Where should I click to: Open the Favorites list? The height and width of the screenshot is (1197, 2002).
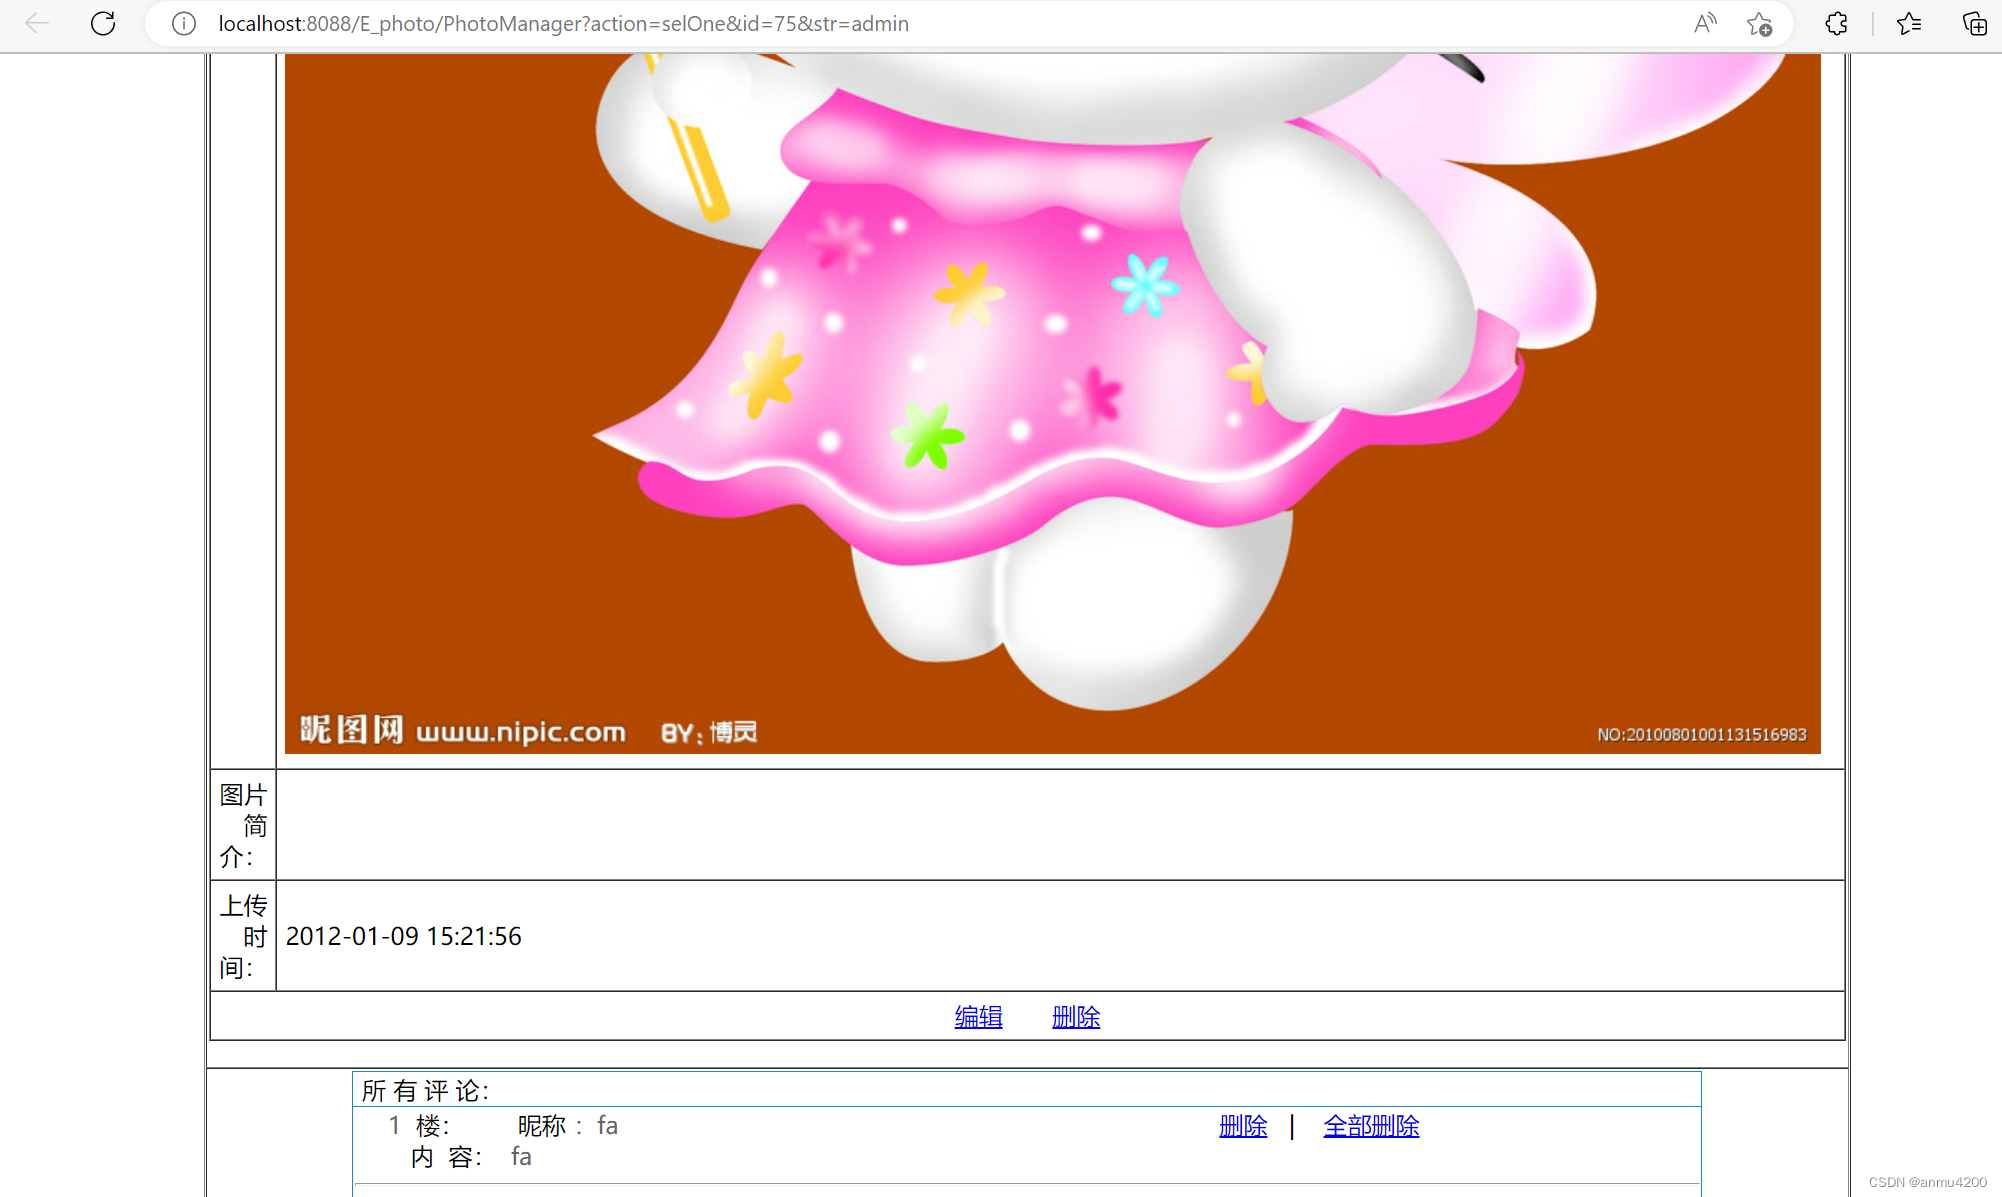point(1908,24)
